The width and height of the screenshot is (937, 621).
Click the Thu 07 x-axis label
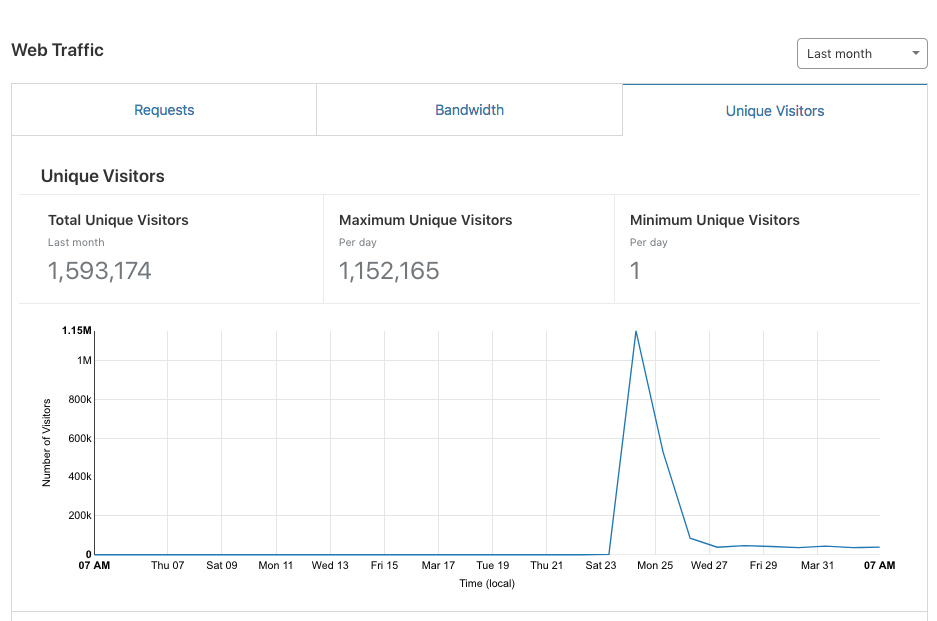click(x=167, y=565)
